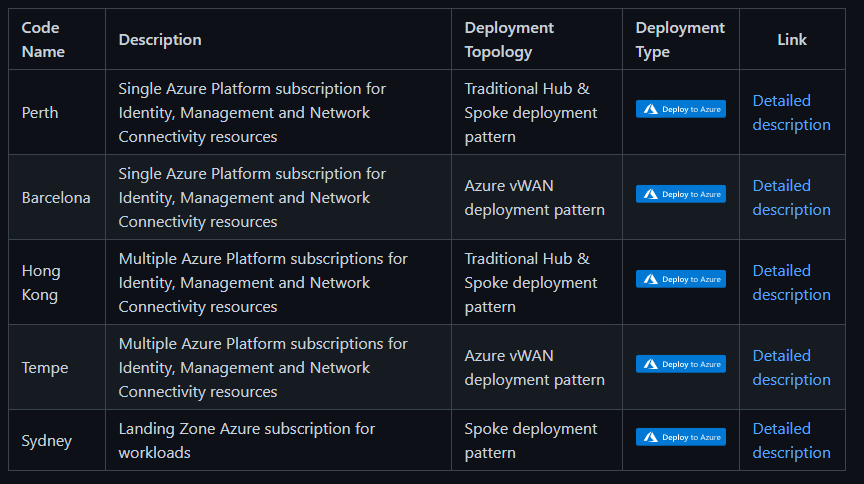Screen dimensions: 864x484
Task: Click the Link column header
Action: 792,39
